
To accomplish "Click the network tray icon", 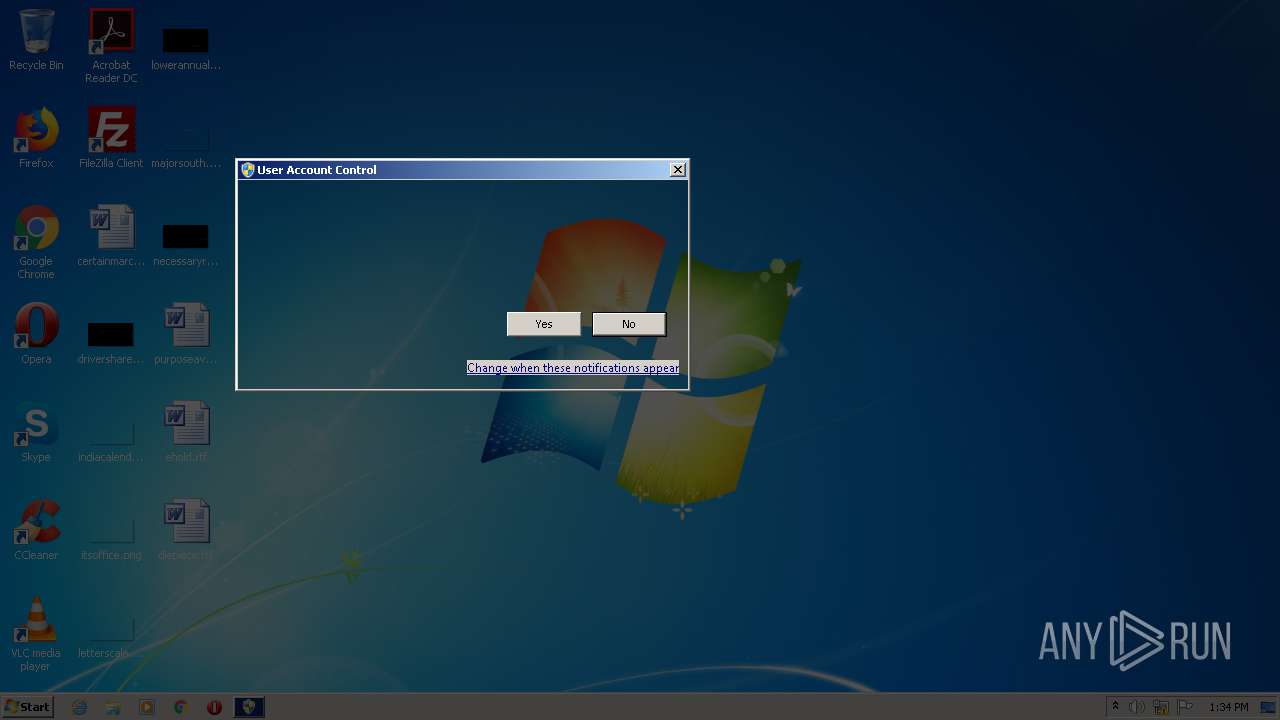I will click(x=1161, y=707).
